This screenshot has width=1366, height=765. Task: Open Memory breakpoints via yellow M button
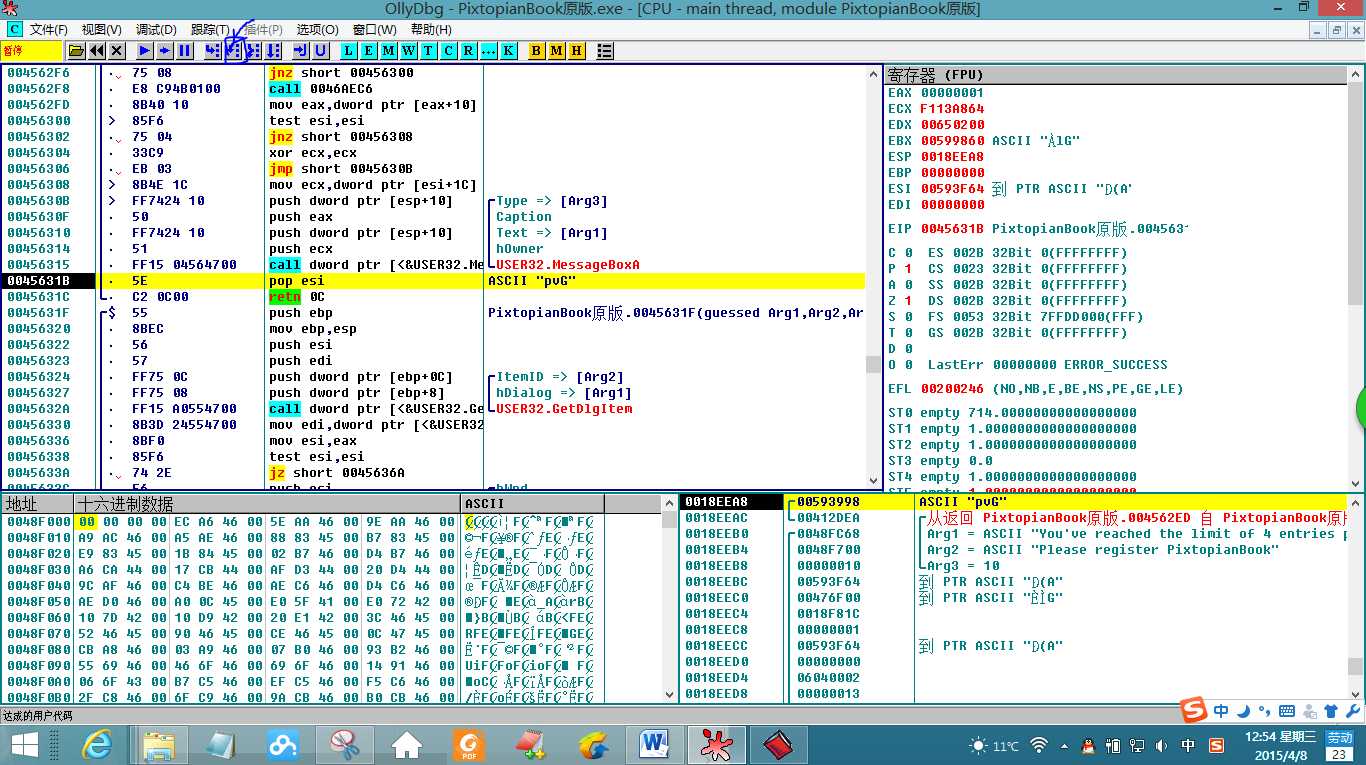[556, 50]
